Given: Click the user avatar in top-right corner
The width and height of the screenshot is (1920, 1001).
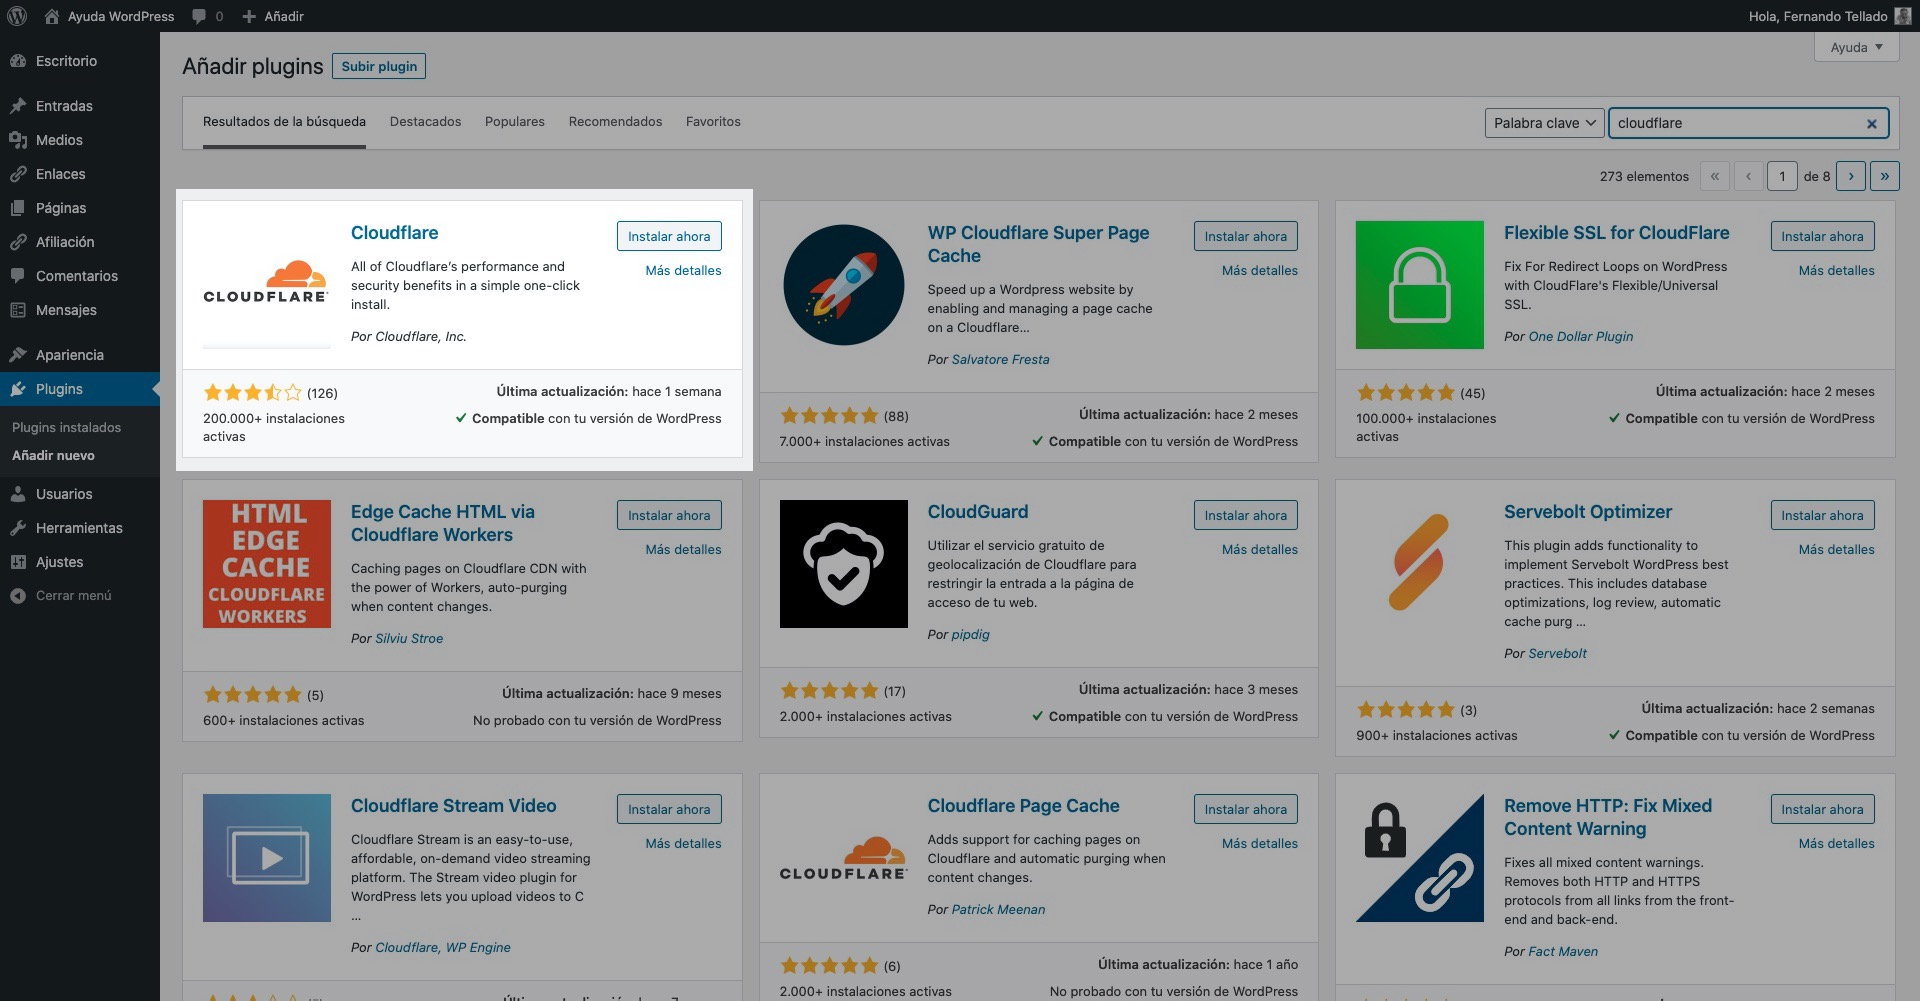Looking at the screenshot, I should 1902,16.
